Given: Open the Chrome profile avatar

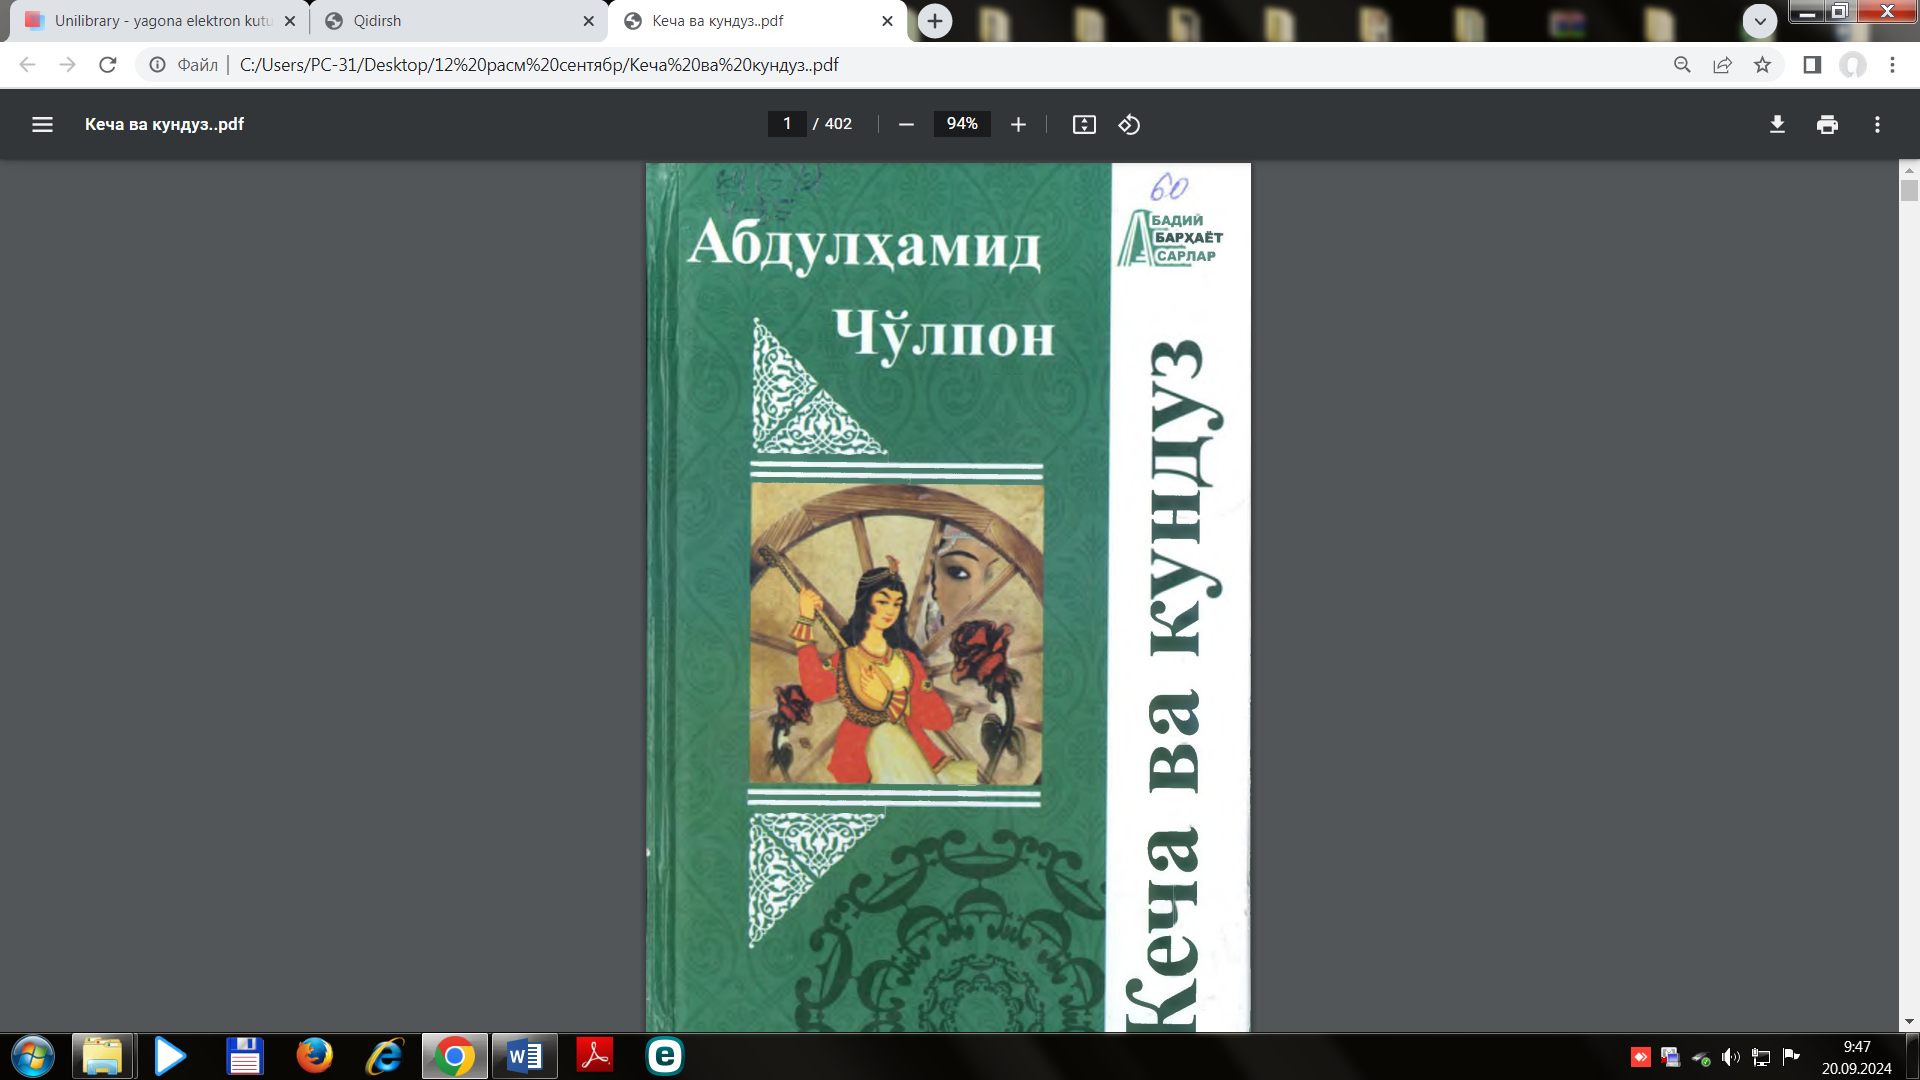Looking at the screenshot, I should click(1853, 65).
